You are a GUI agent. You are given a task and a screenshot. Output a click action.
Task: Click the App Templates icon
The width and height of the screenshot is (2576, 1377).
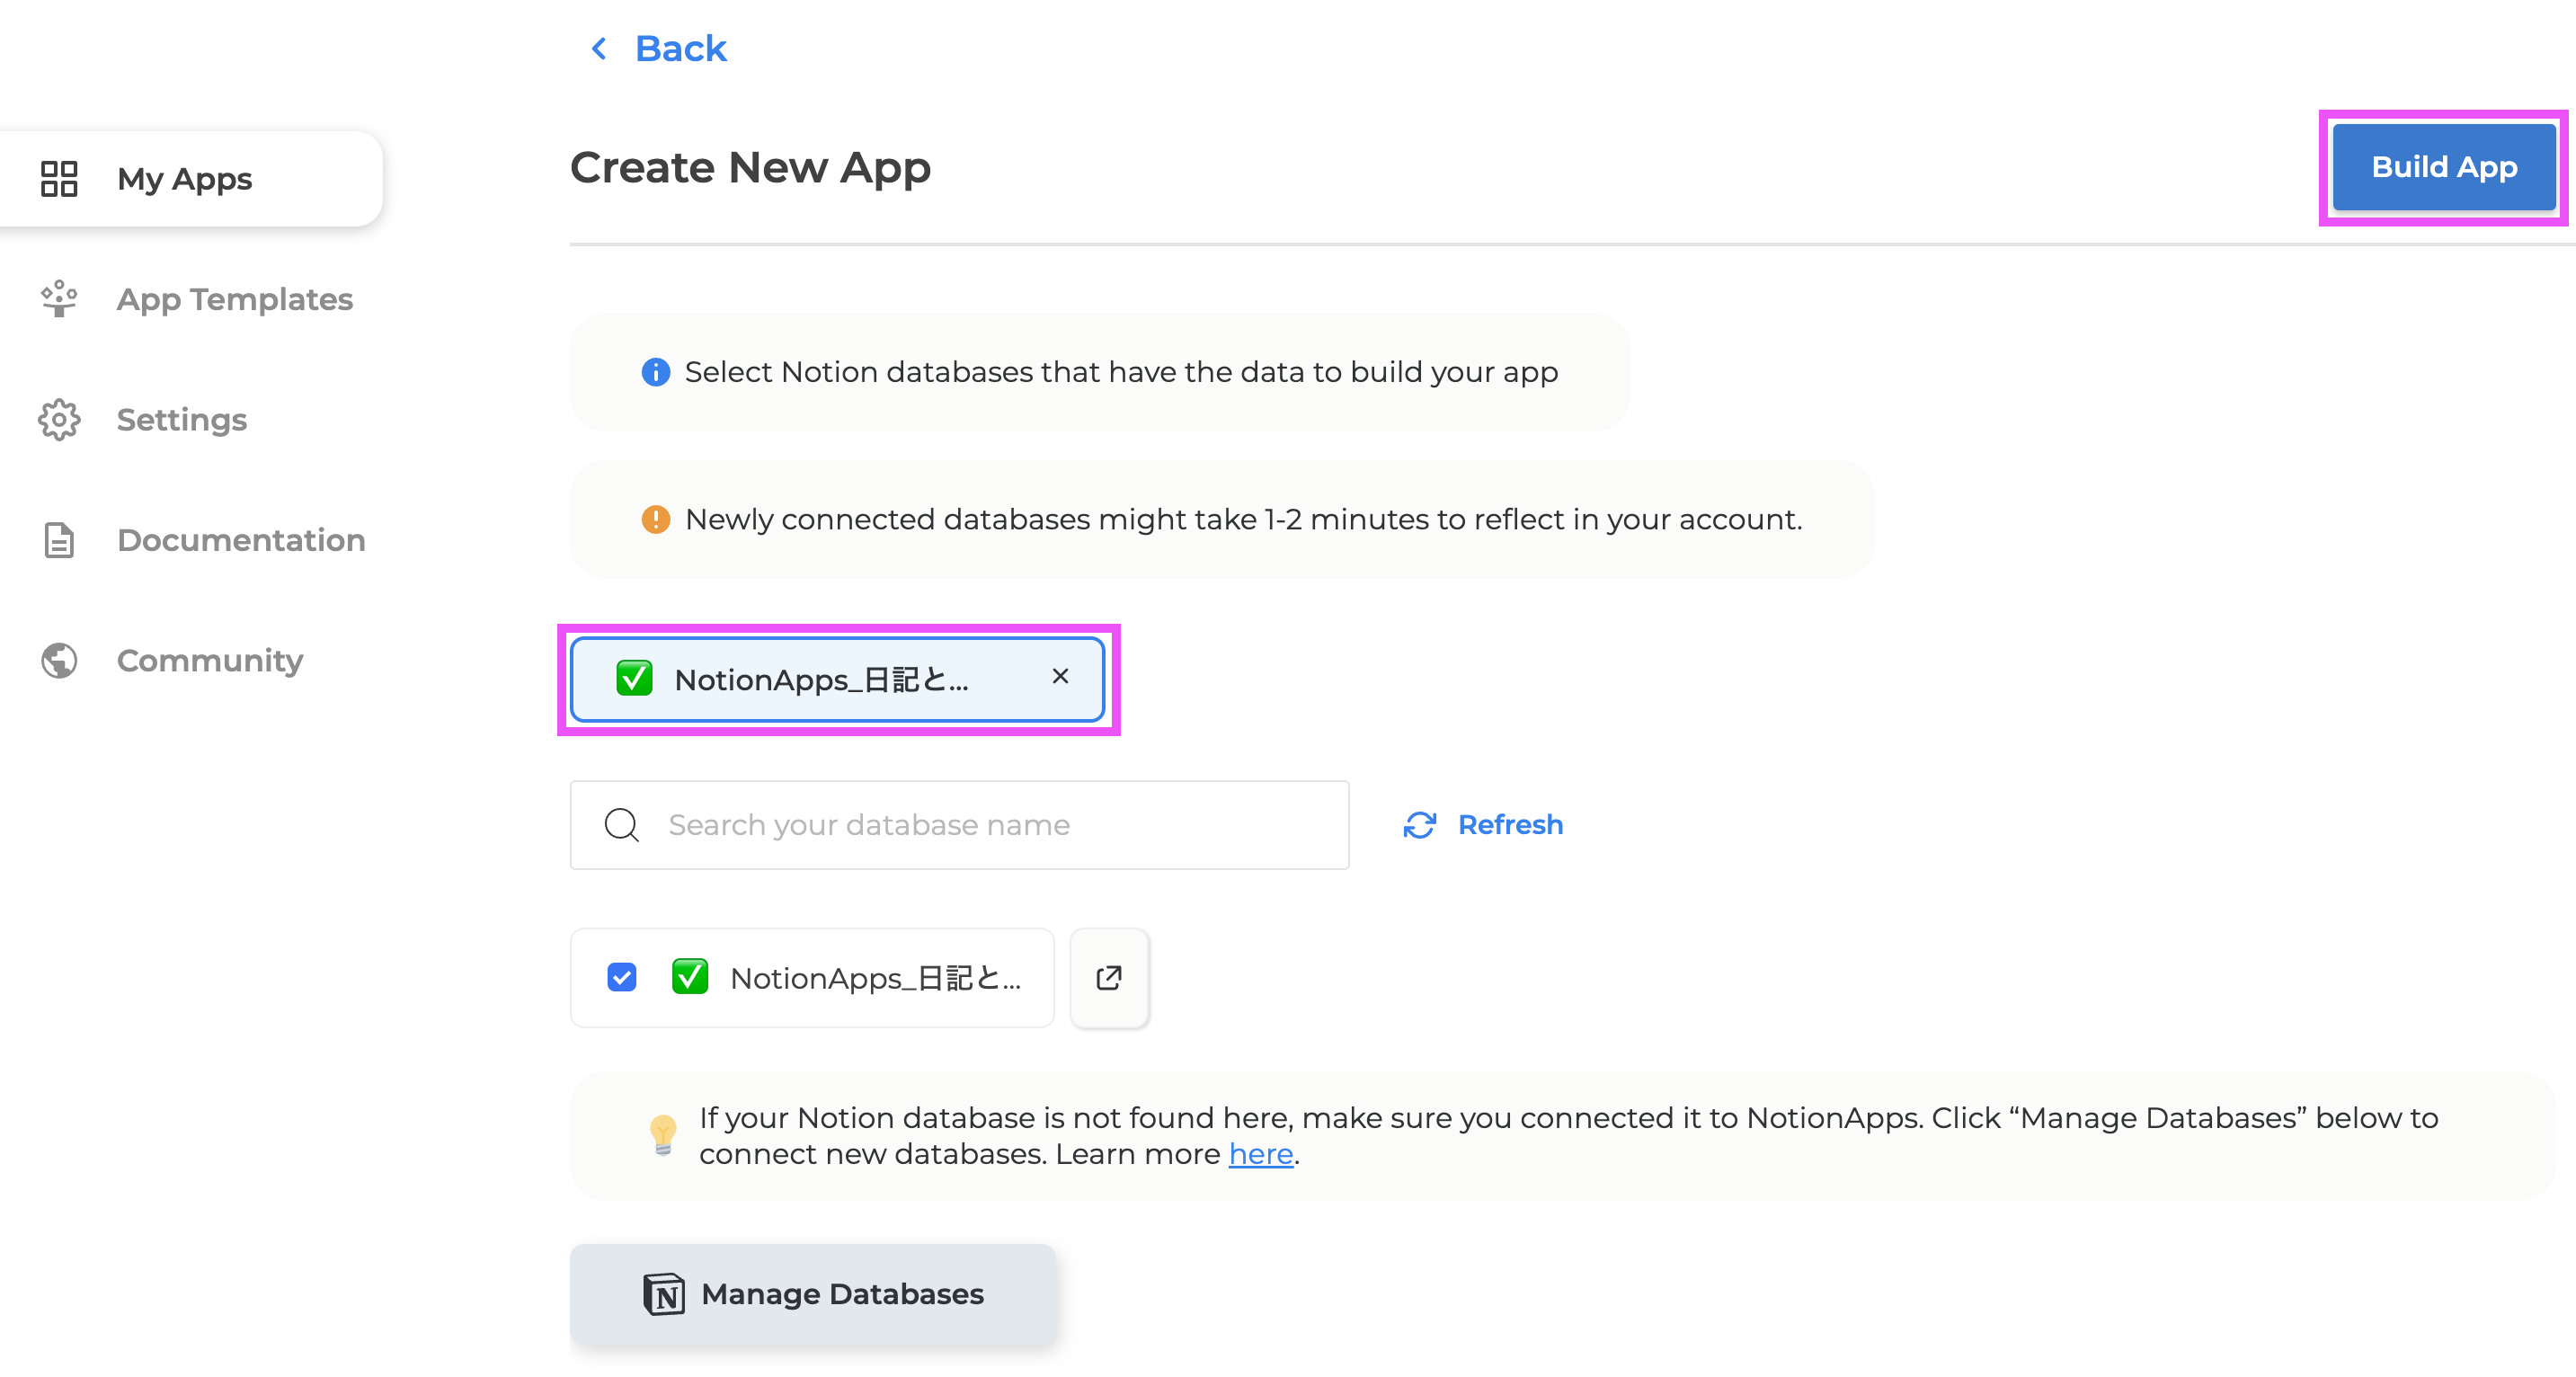[x=59, y=299]
